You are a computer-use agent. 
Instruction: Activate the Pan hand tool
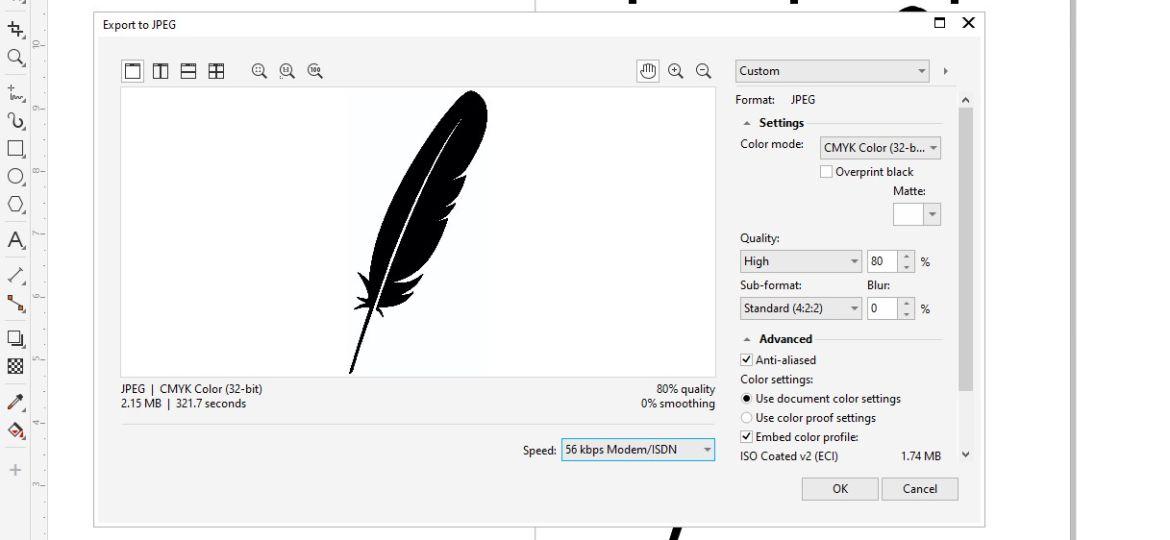648,71
